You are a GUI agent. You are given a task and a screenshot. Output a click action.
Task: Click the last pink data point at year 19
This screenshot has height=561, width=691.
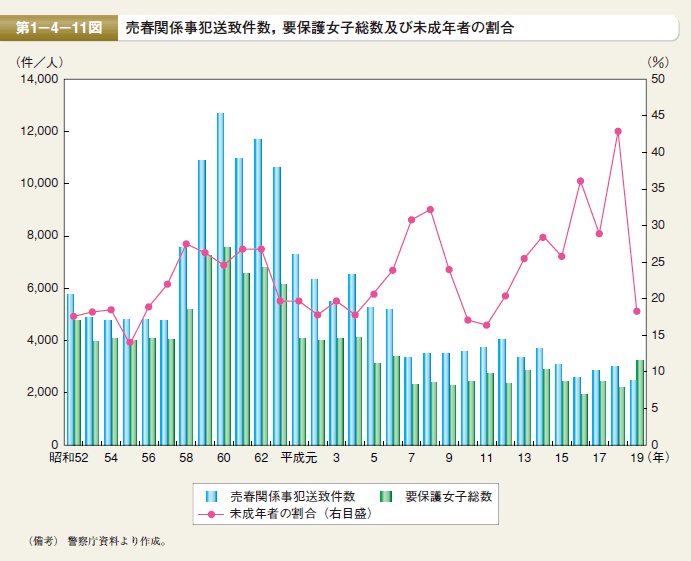pyautogui.click(x=637, y=311)
